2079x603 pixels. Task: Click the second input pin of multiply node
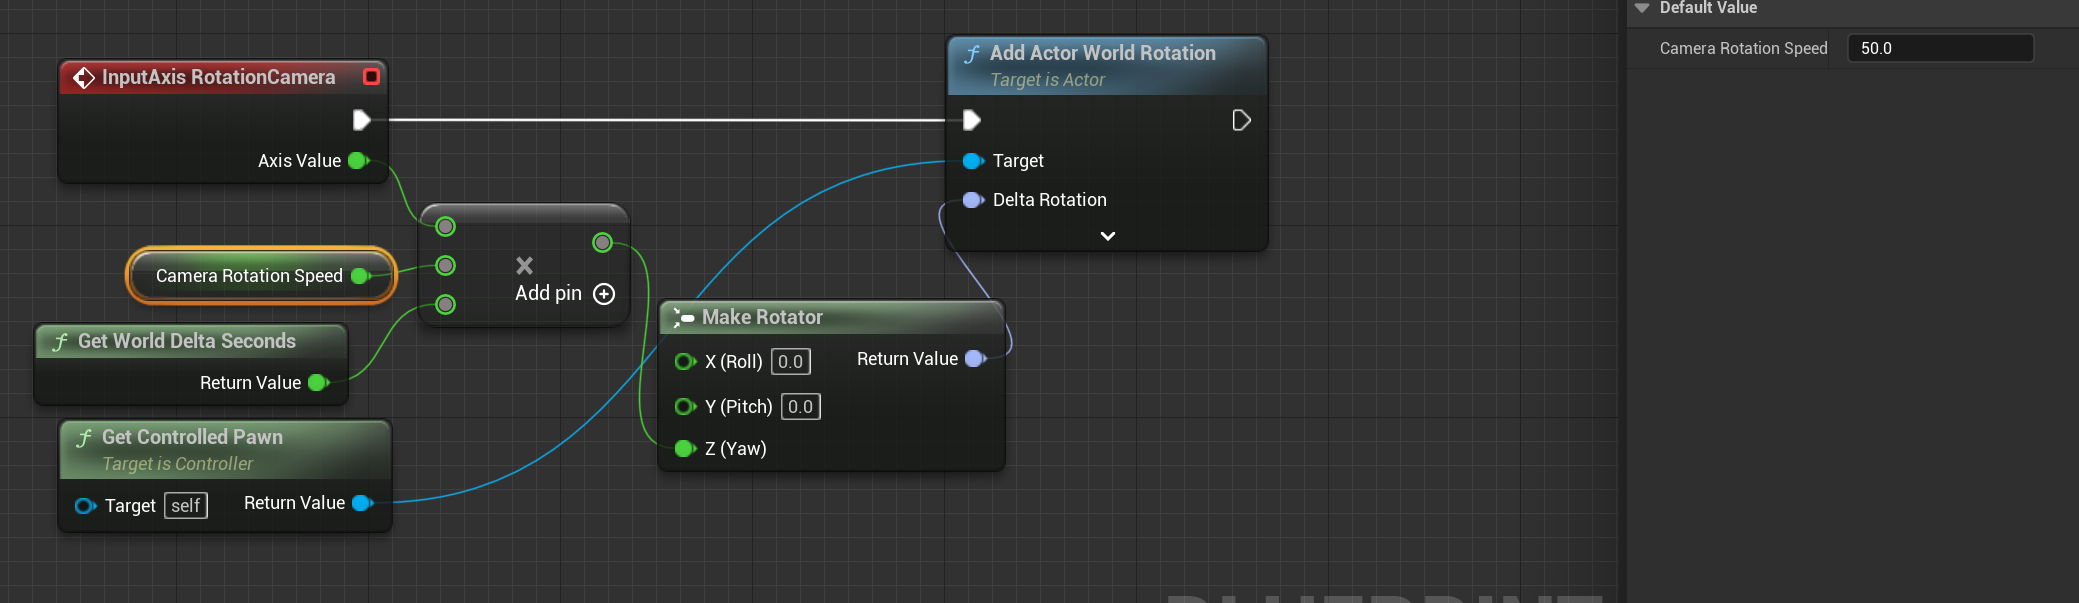446,266
